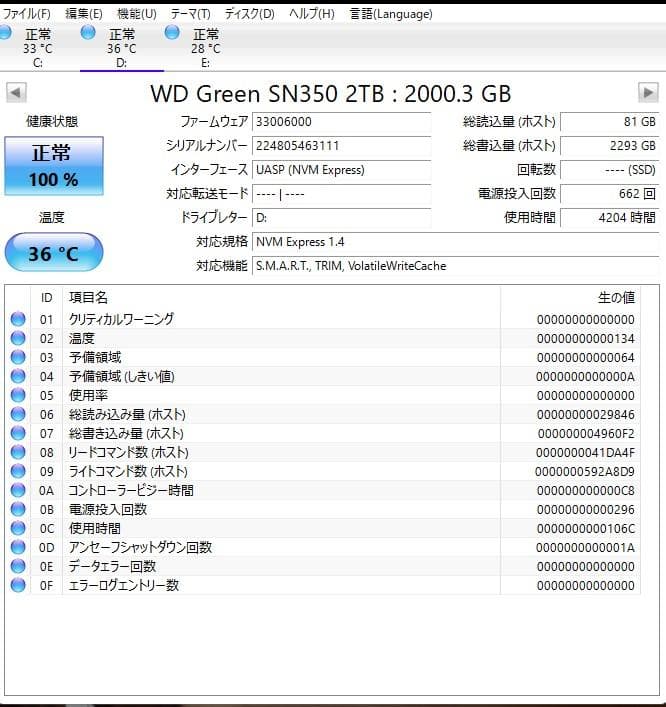Click the status icon for row 08
Image resolution: width=666 pixels, height=707 pixels.
18,452
